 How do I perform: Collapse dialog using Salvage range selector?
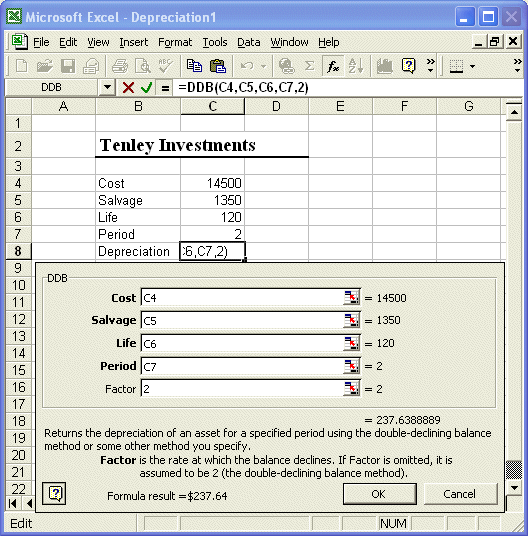click(351, 321)
